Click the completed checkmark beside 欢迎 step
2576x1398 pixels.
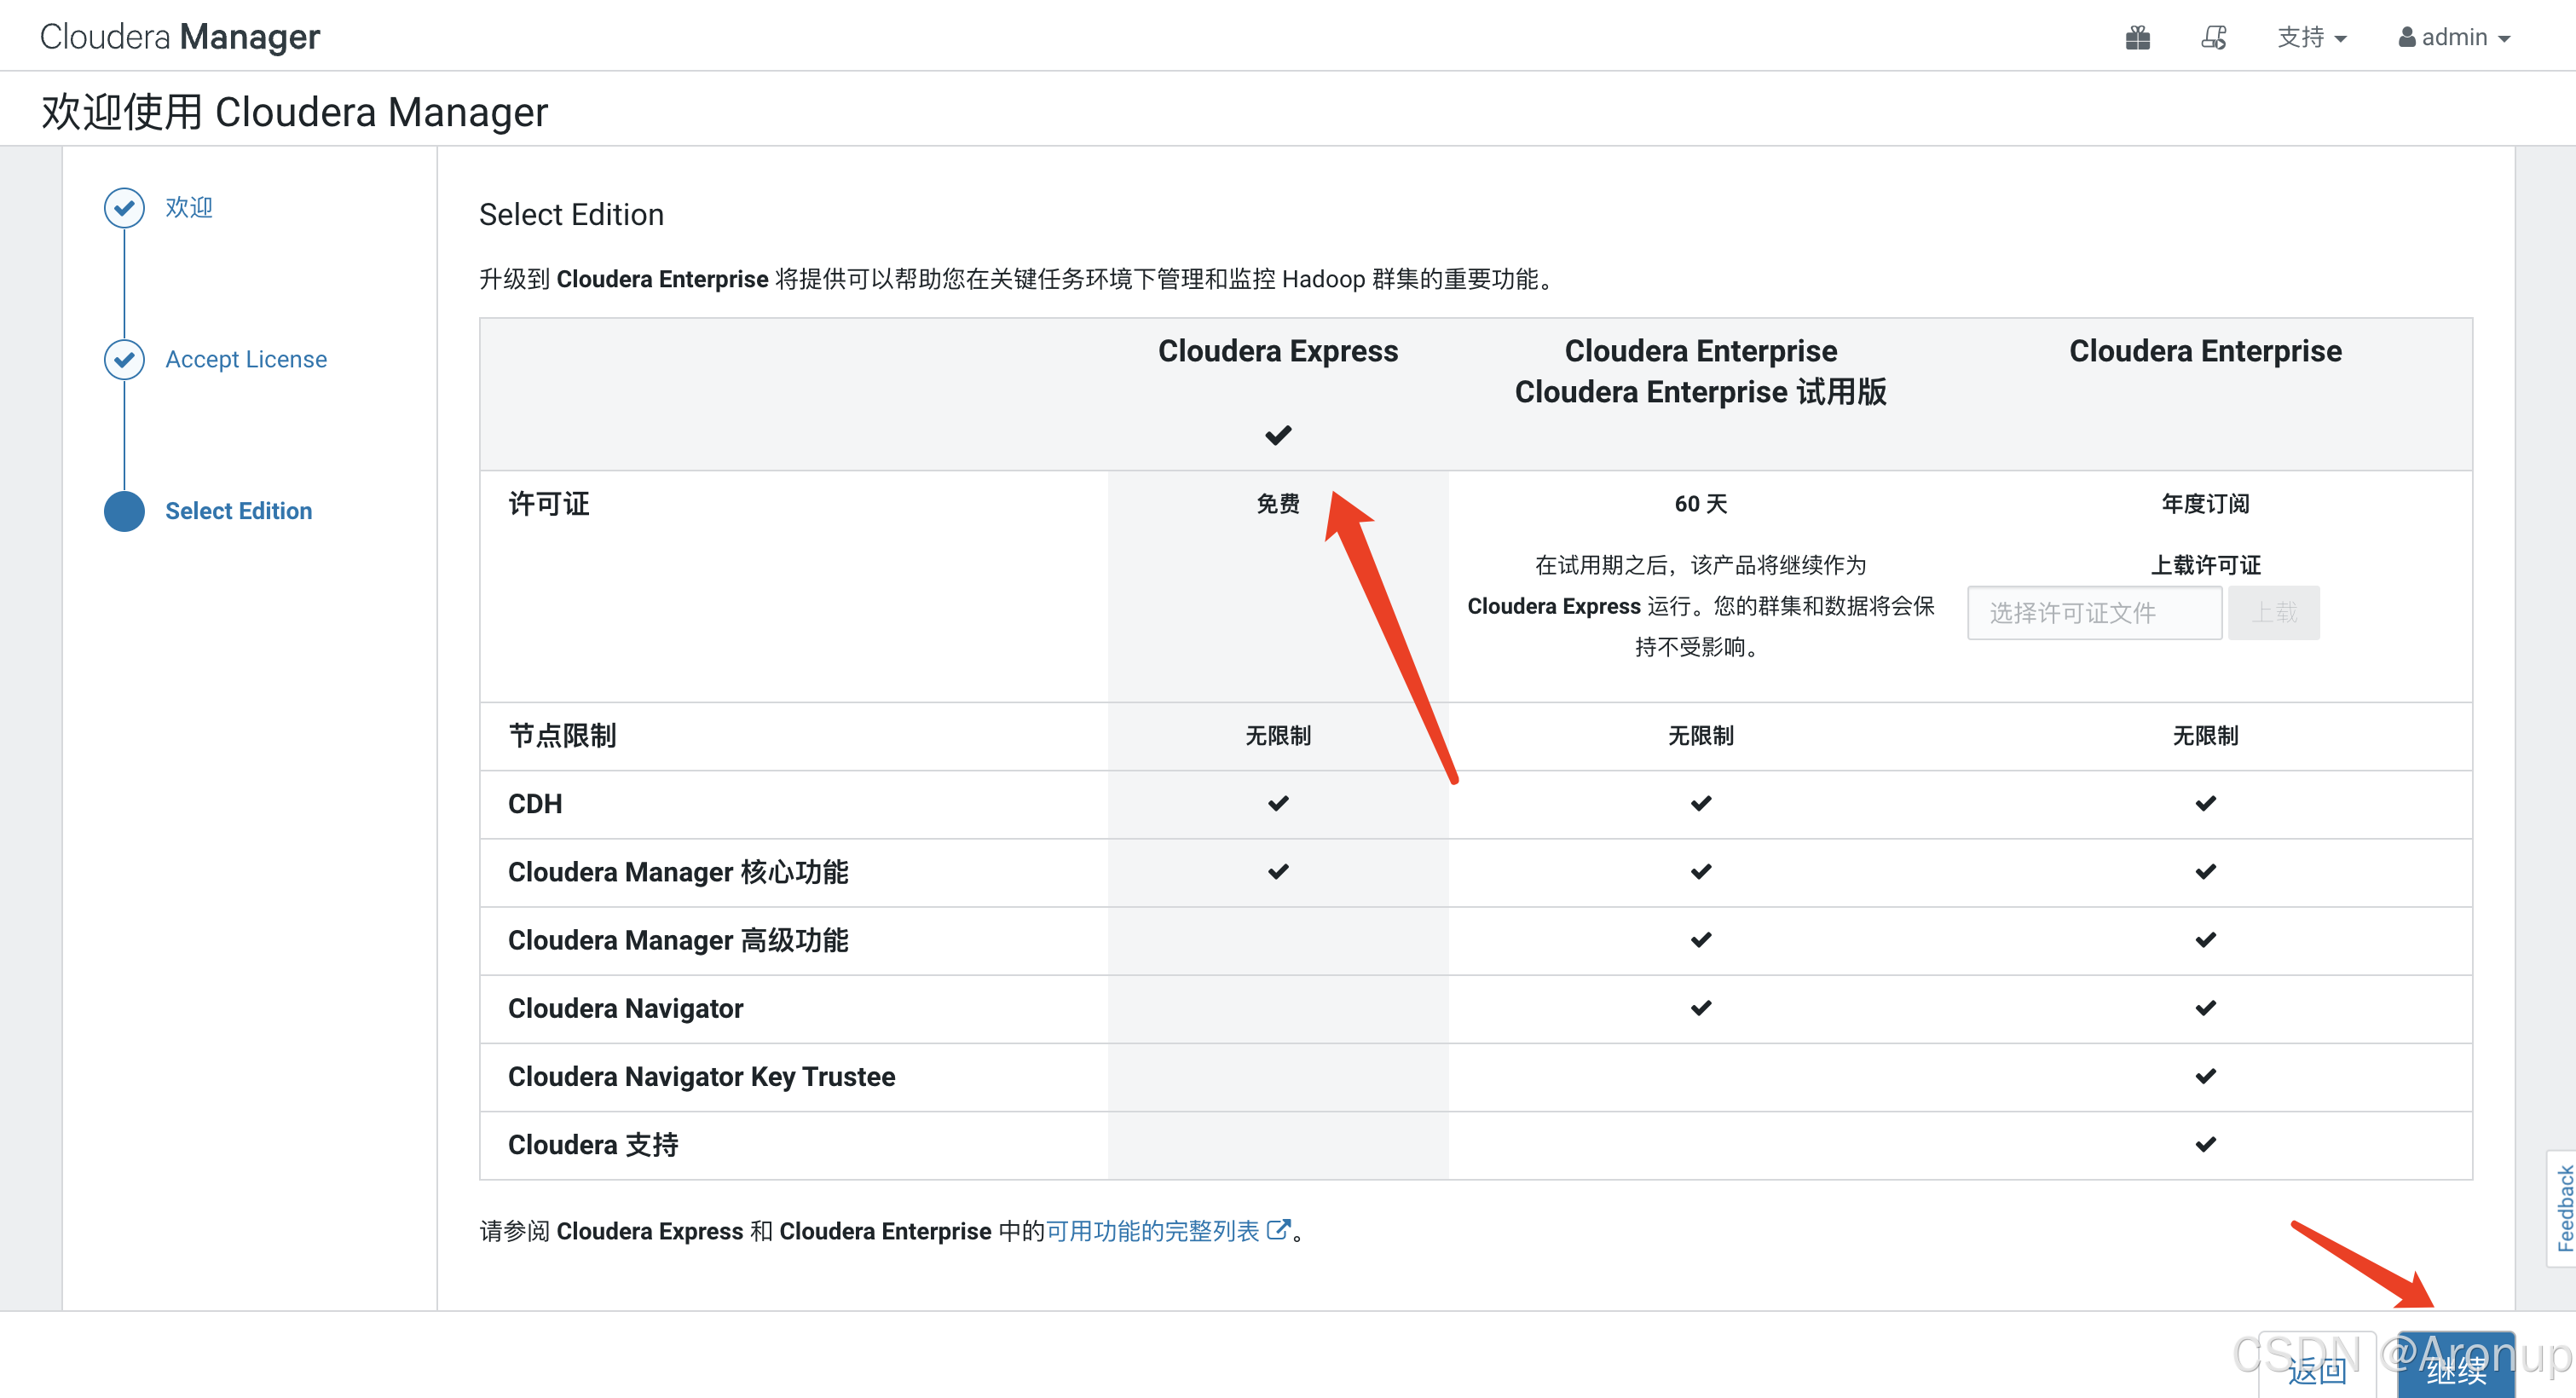(x=124, y=207)
